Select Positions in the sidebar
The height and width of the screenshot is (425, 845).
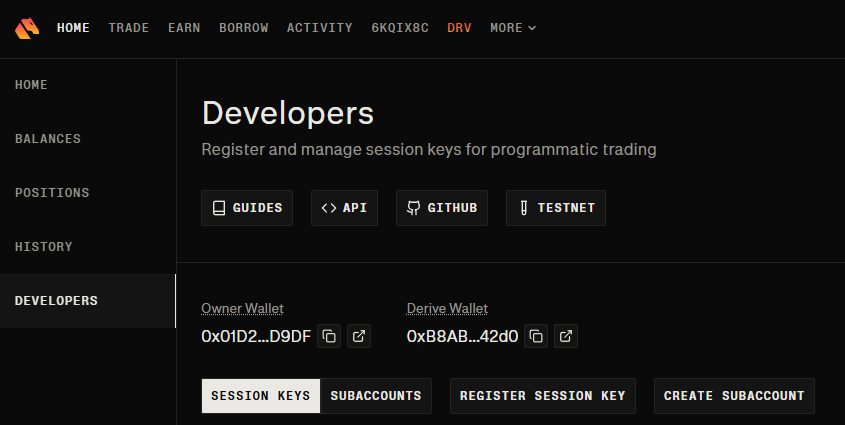tap(88, 193)
